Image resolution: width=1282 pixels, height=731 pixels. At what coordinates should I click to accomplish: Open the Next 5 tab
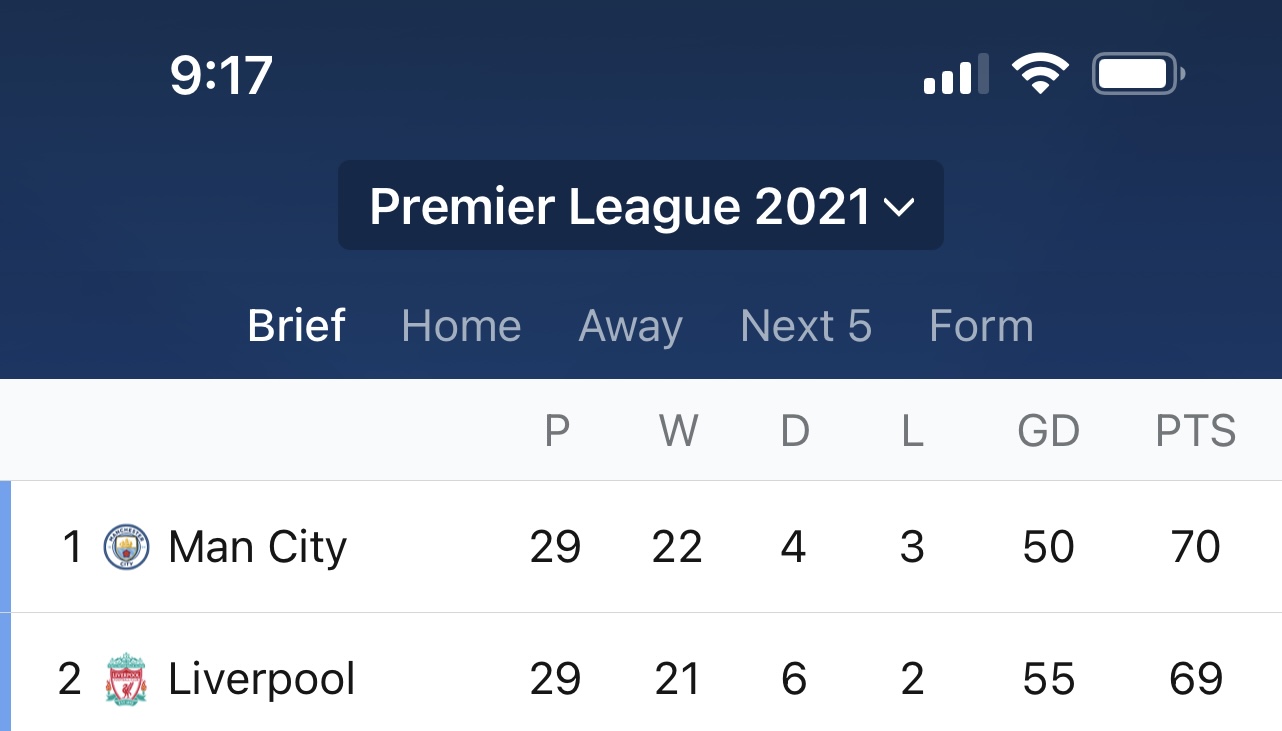click(x=806, y=326)
